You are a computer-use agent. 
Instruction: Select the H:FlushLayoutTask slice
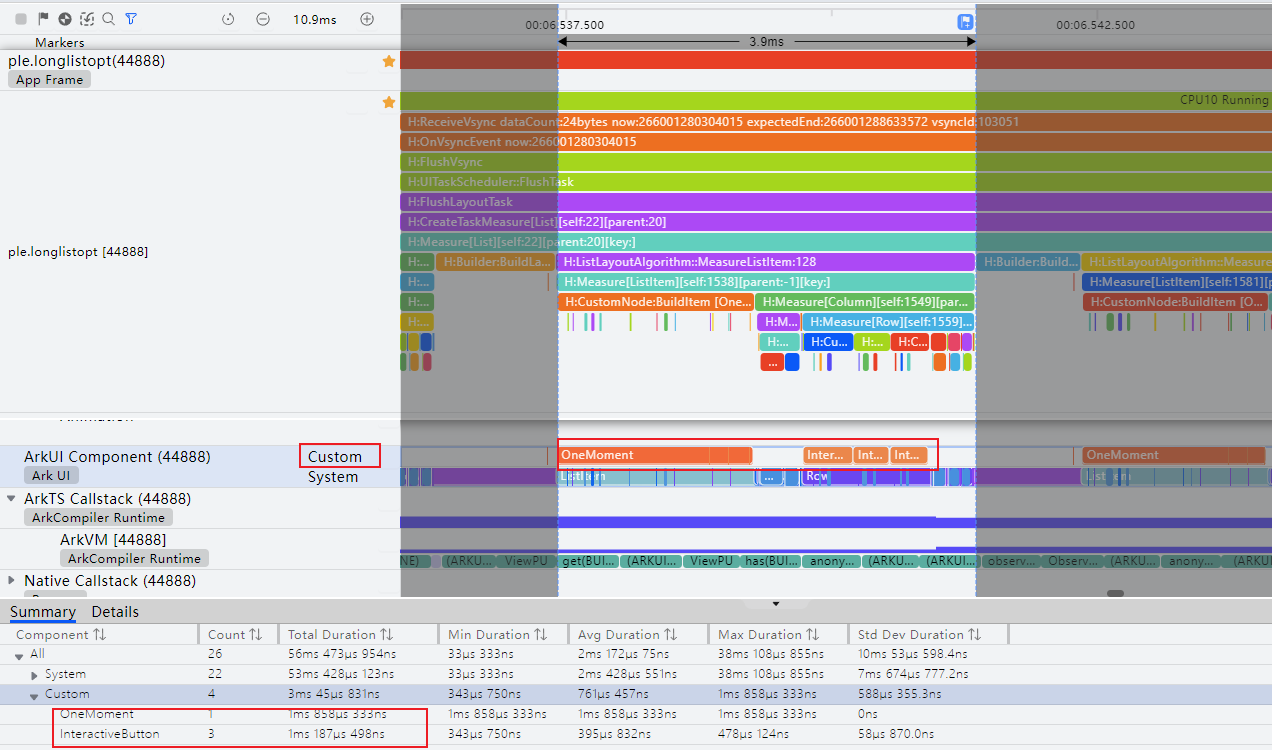coord(836,202)
